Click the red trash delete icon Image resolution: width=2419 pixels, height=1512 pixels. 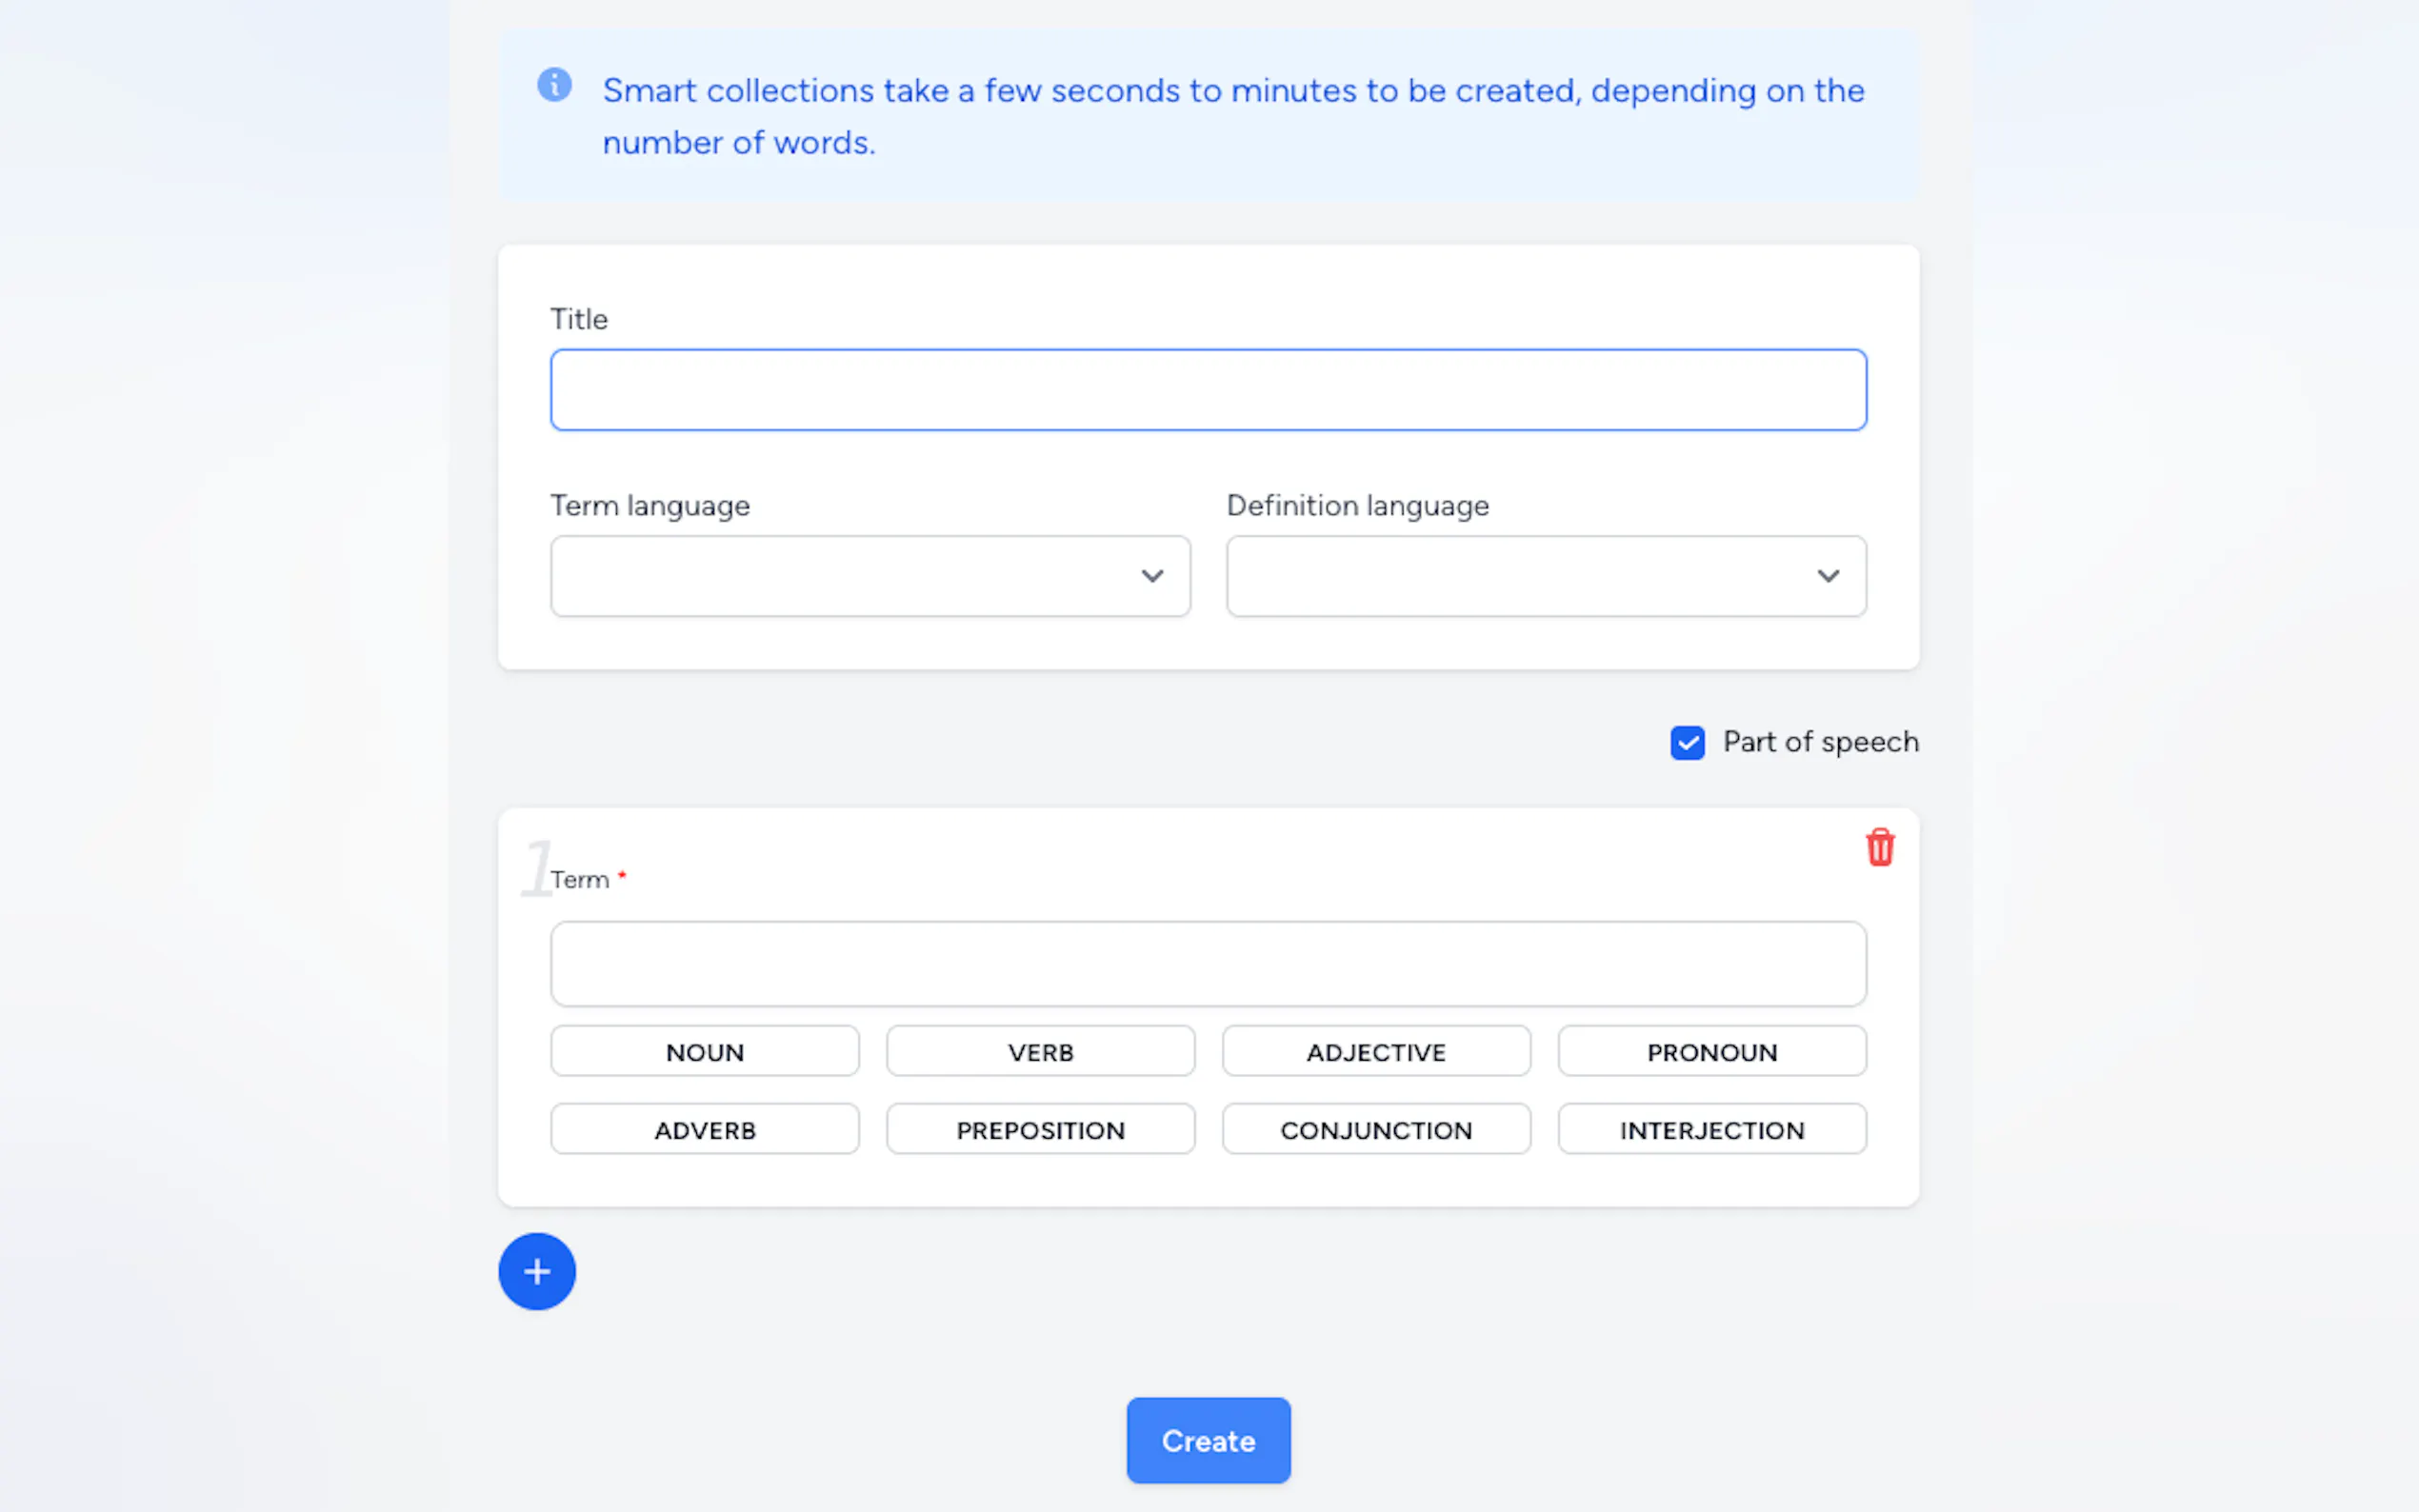[1879, 847]
